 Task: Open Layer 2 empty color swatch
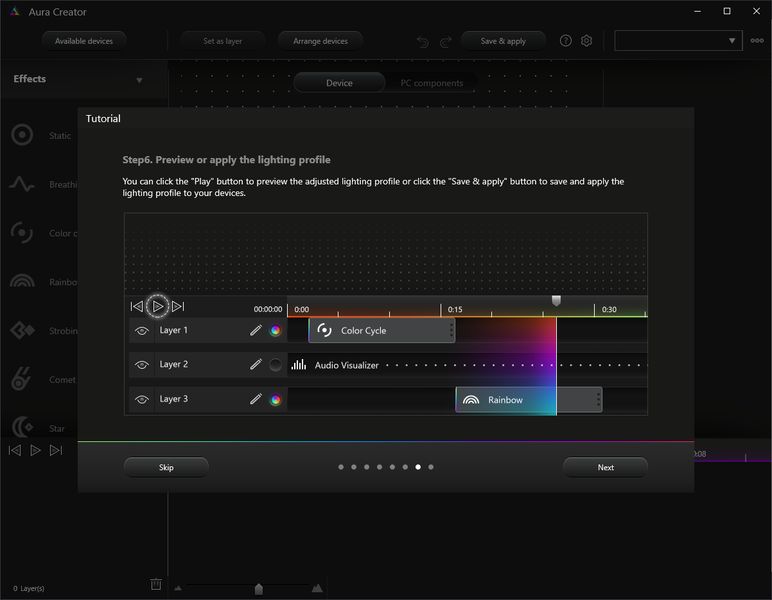[276, 365]
